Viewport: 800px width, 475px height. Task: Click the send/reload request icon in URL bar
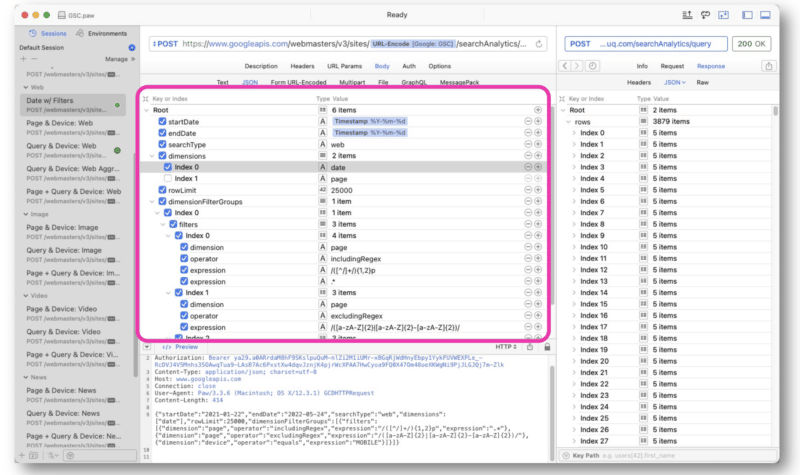click(x=539, y=44)
